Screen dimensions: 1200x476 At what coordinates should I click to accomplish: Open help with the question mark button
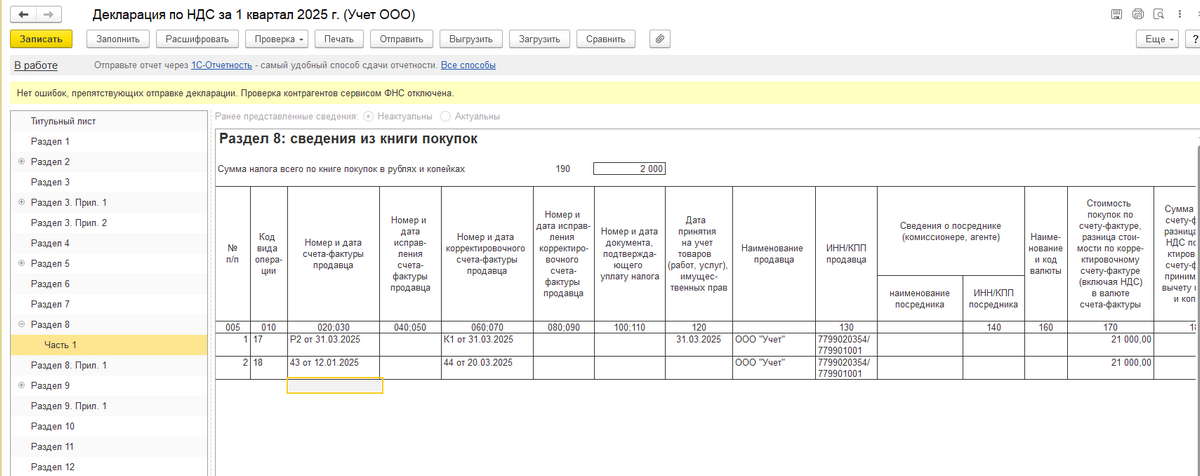click(1195, 39)
